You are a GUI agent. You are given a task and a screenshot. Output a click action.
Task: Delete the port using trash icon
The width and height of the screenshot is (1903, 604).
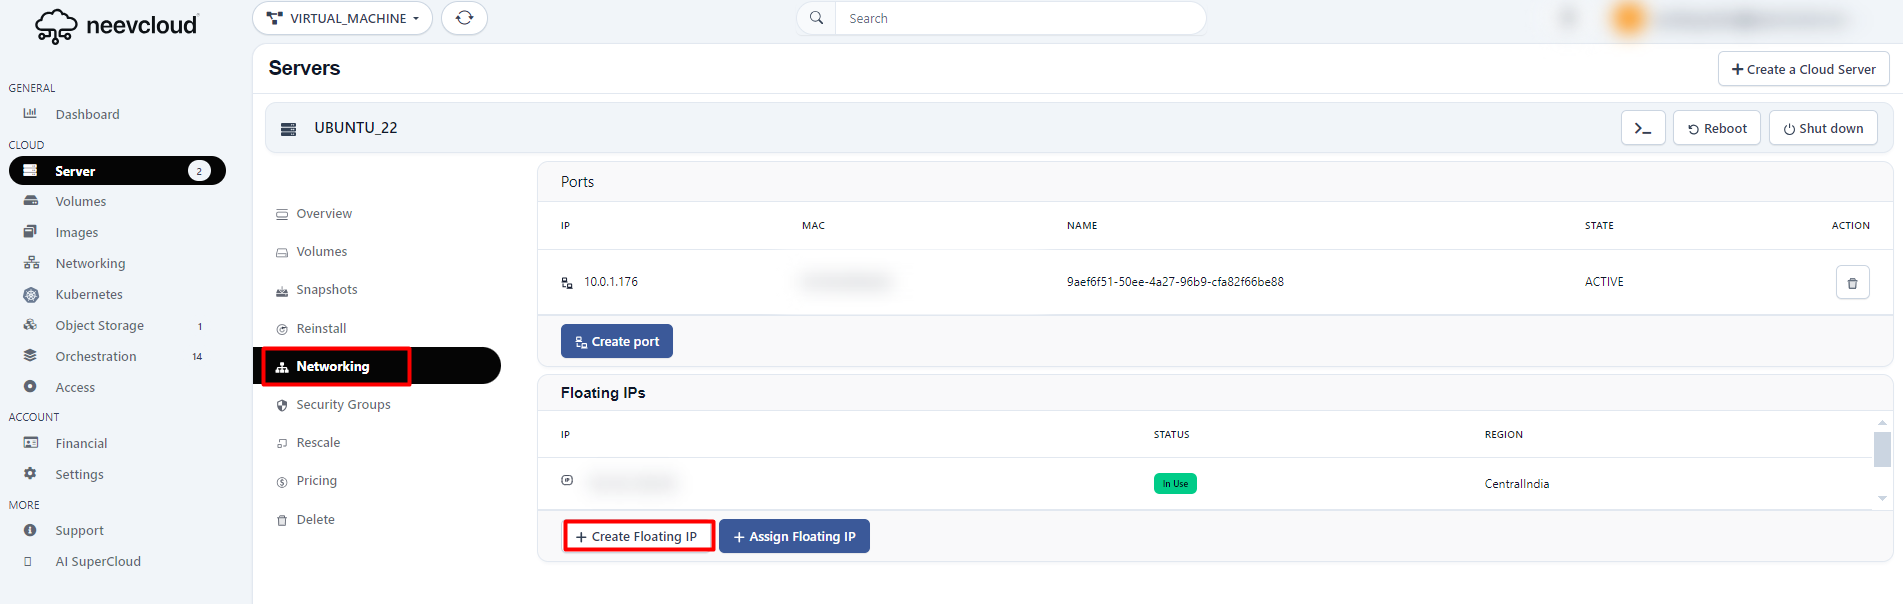pyautogui.click(x=1851, y=283)
